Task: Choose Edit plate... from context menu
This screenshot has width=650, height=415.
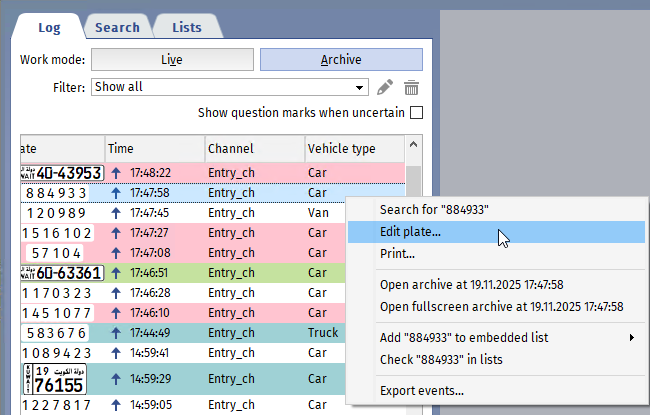Action: 410,232
